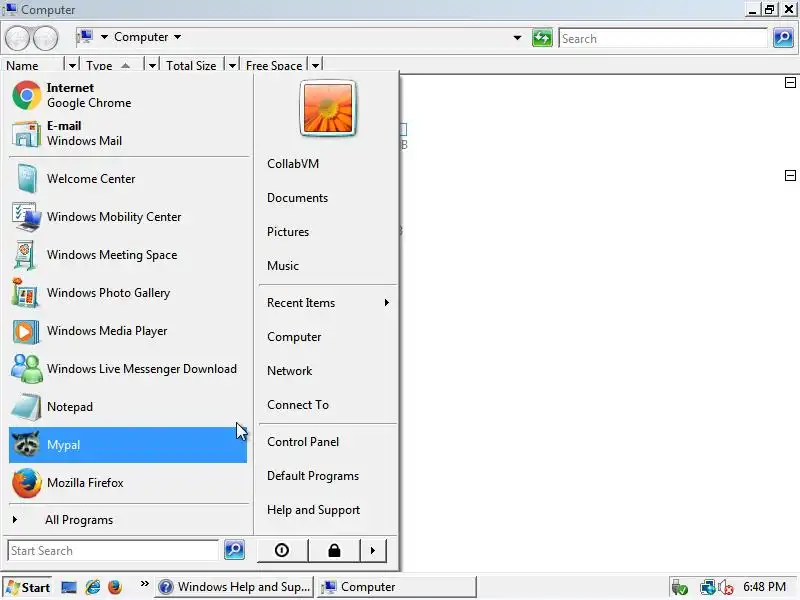Click the Forward button in Computer window
The height and width of the screenshot is (600, 800).
(x=46, y=38)
